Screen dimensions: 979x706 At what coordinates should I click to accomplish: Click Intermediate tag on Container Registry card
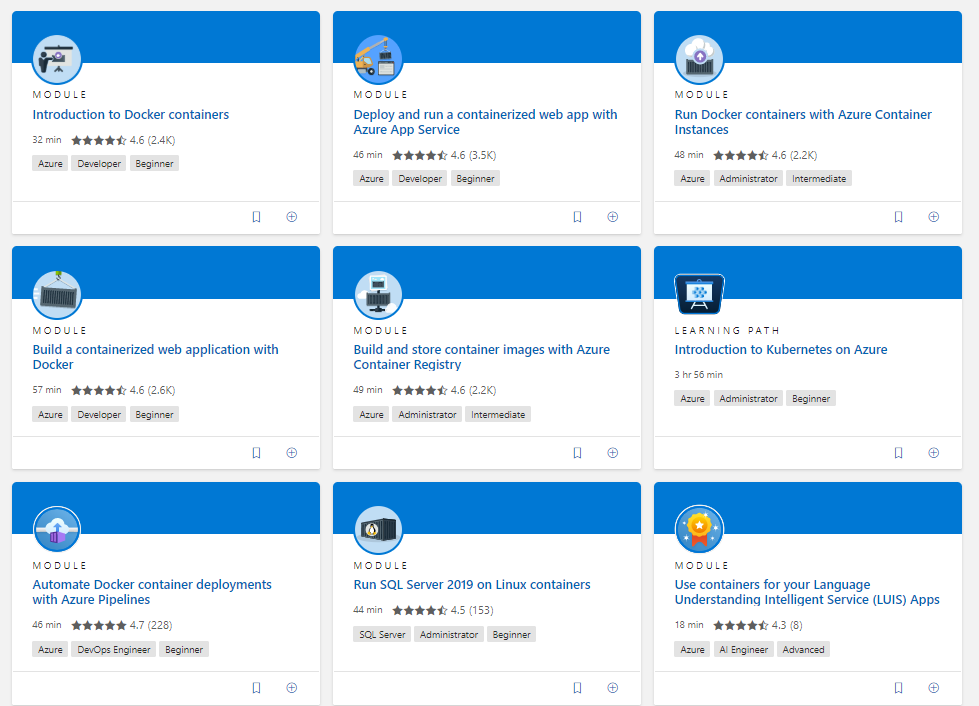498,414
